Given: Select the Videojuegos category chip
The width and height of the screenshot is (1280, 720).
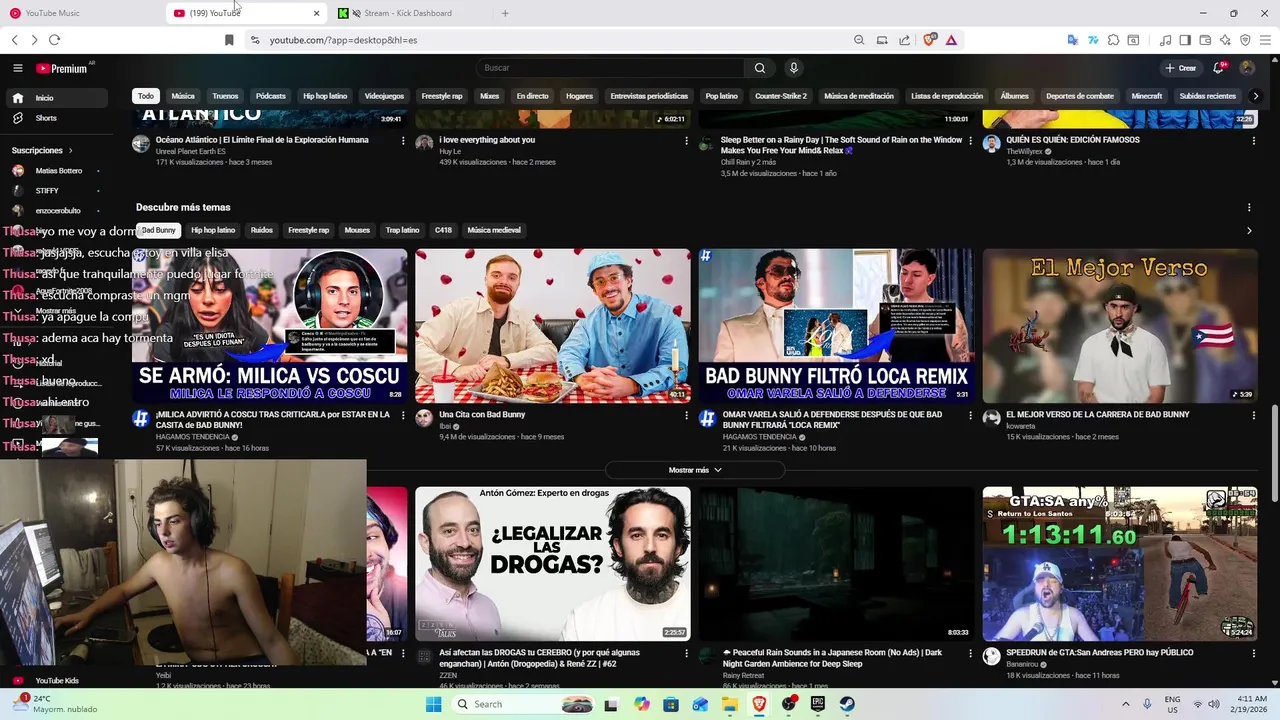Looking at the screenshot, I should click(384, 96).
